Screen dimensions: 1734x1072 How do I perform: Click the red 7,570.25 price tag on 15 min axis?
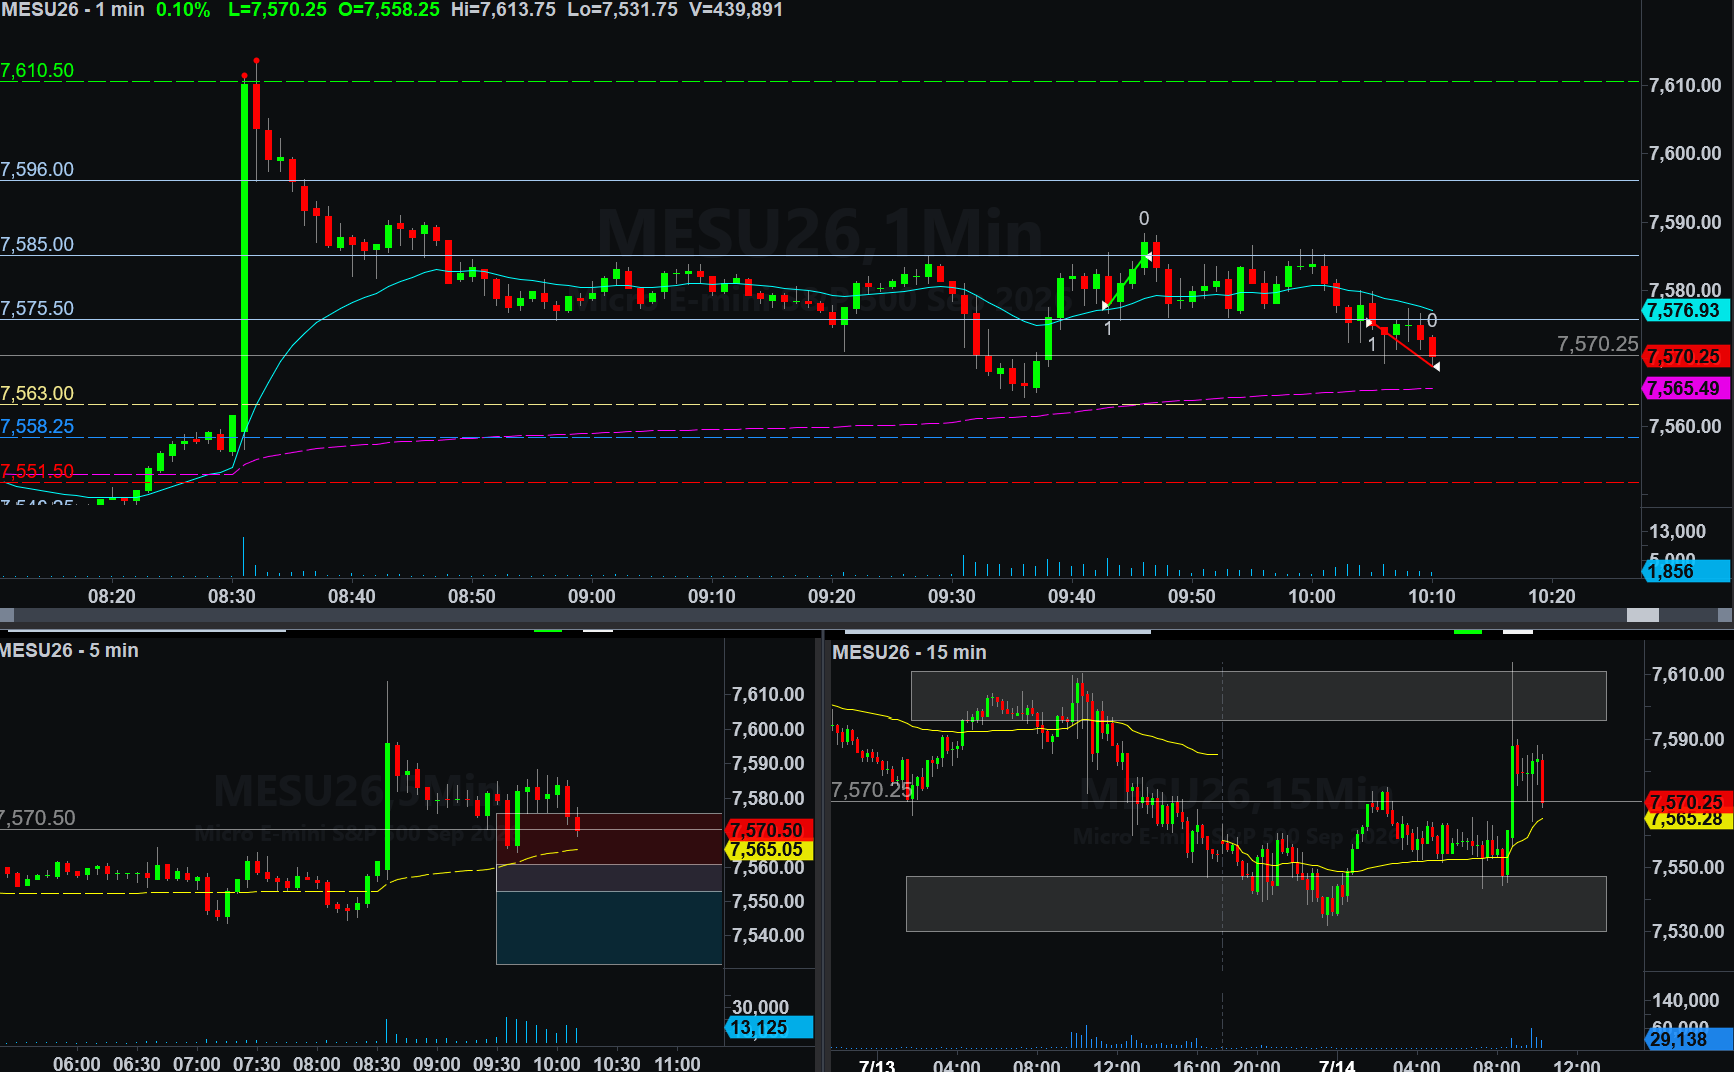(x=1688, y=802)
